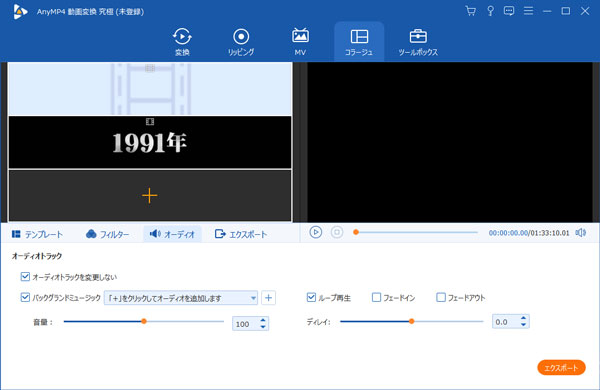Open the ツールボックス toolbox tab
Viewport: 600px width, 390px height.
point(418,42)
